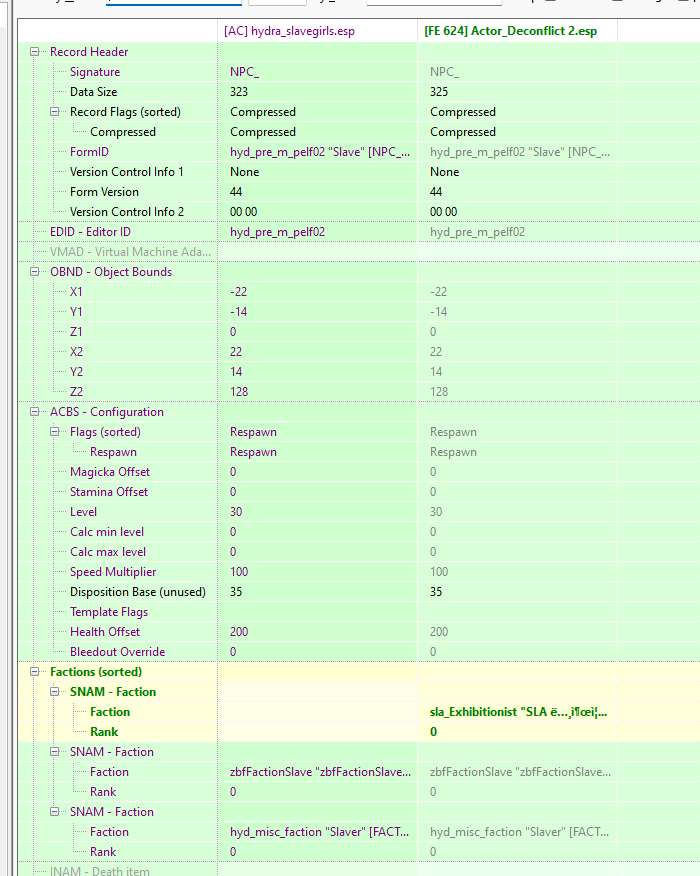Viewport: 700px width, 876px height.
Task: Click zbfFactionSlave value in hydra_slavegirls column
Action: click(320, 772)
